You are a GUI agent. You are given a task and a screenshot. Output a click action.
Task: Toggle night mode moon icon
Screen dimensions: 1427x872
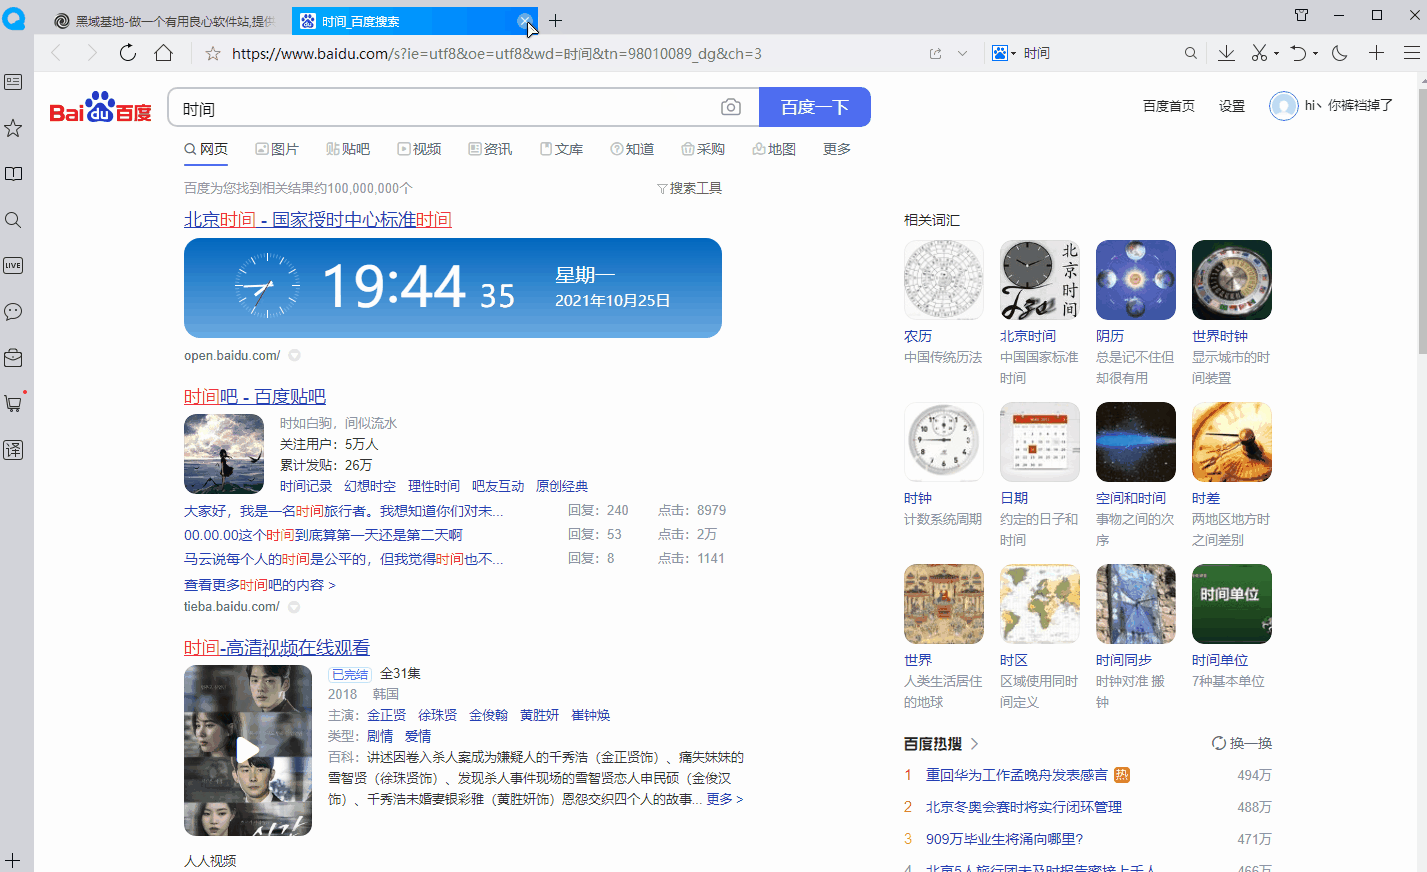click(1340, 53)
